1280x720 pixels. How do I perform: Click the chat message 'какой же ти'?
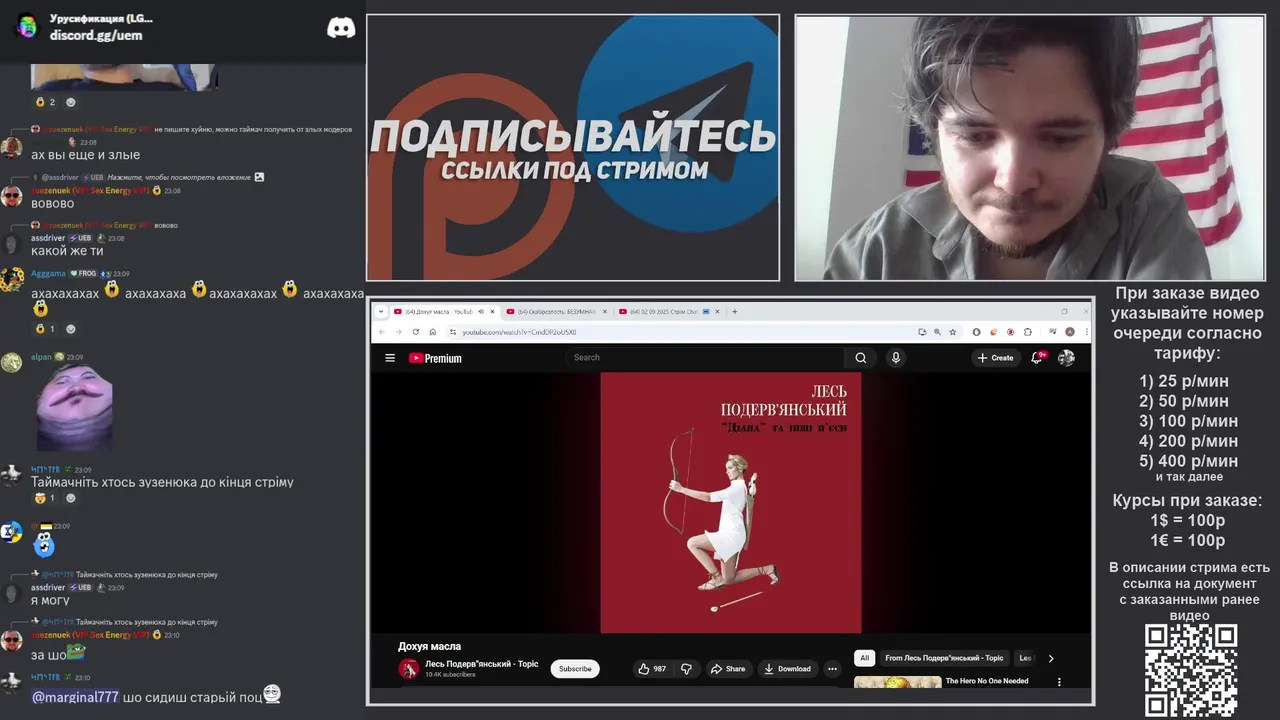pyautogui.click(x=67, y=251)
